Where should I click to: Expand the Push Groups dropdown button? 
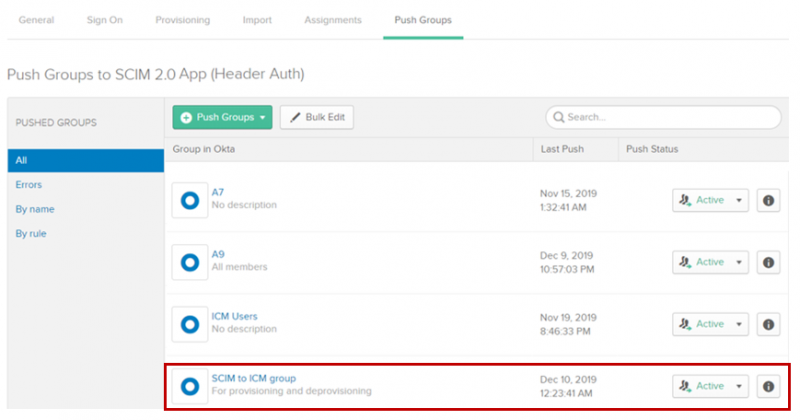[x=222, y=117]
